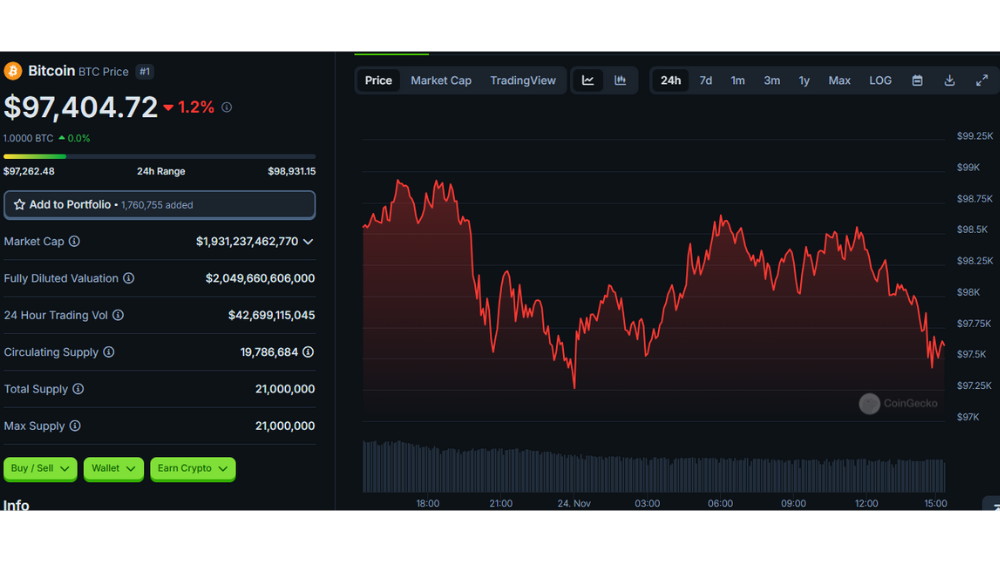Click the Bitcoin logo icon
Image resolution: width=1000 pixels, height=562 pixels.
click(x=13, y=71)
